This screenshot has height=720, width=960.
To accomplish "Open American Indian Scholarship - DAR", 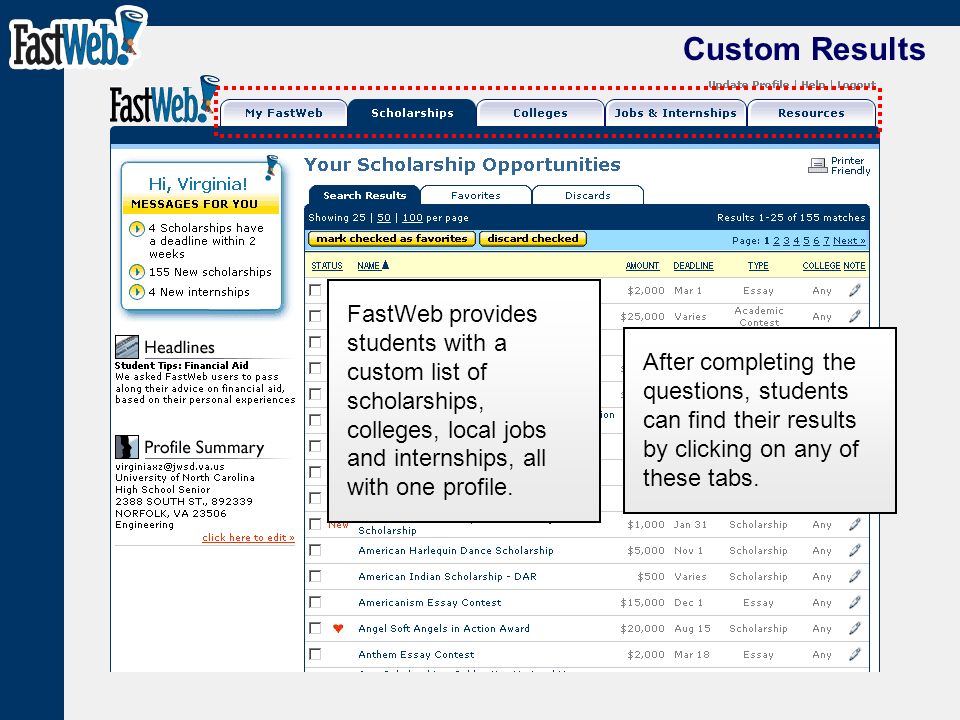I will (x=448, y=576).
